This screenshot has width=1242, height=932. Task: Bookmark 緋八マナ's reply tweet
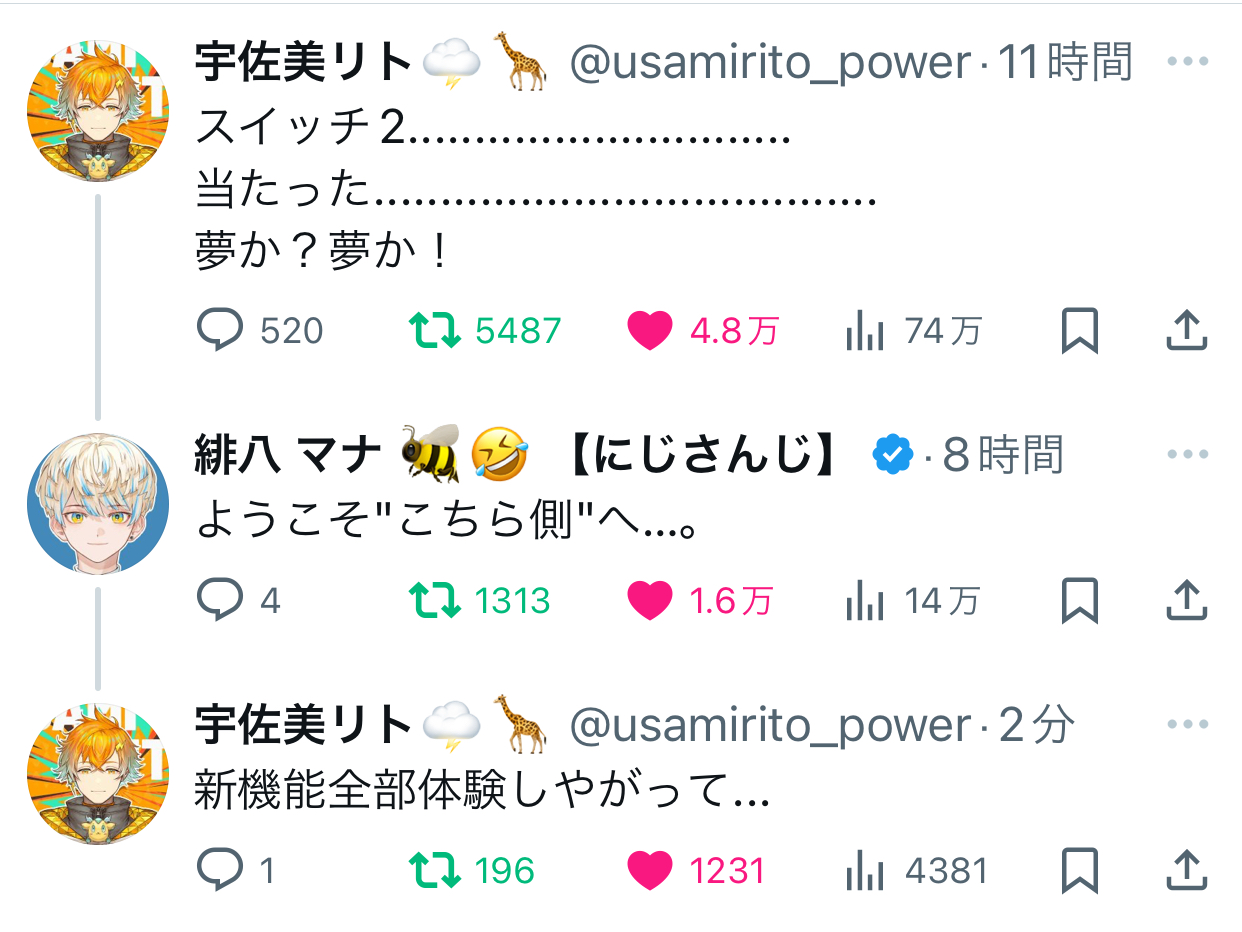pos(1079,600)
